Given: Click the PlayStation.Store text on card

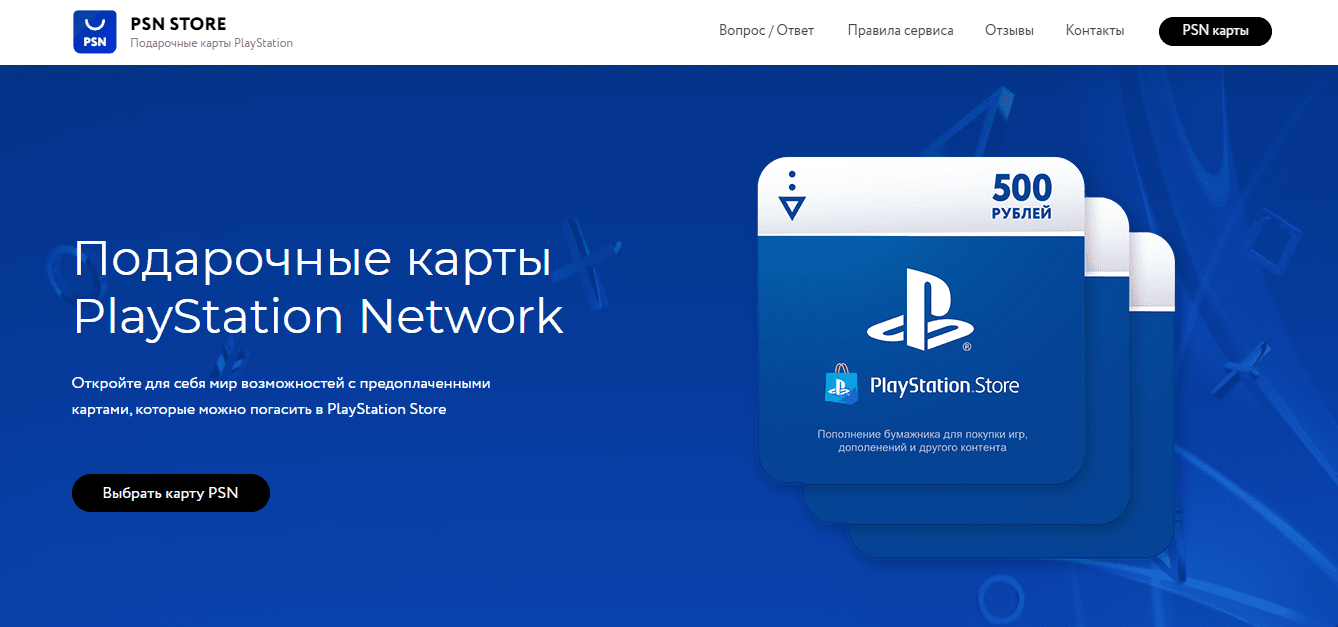Looking at the screenshot, I should 944,385.
